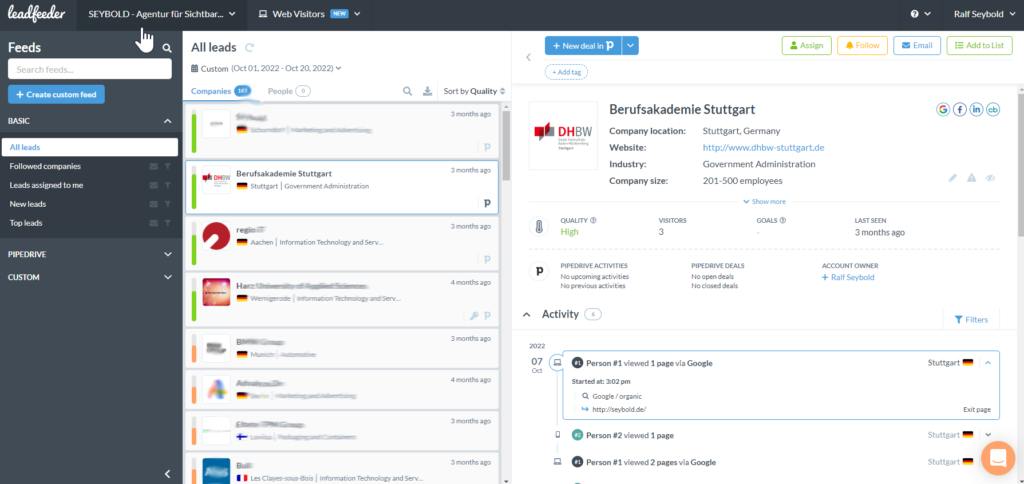The height and width of the screenshot is (484, 1024).
Task: Open the Intercom chat bubble
Action: point(997,457)
